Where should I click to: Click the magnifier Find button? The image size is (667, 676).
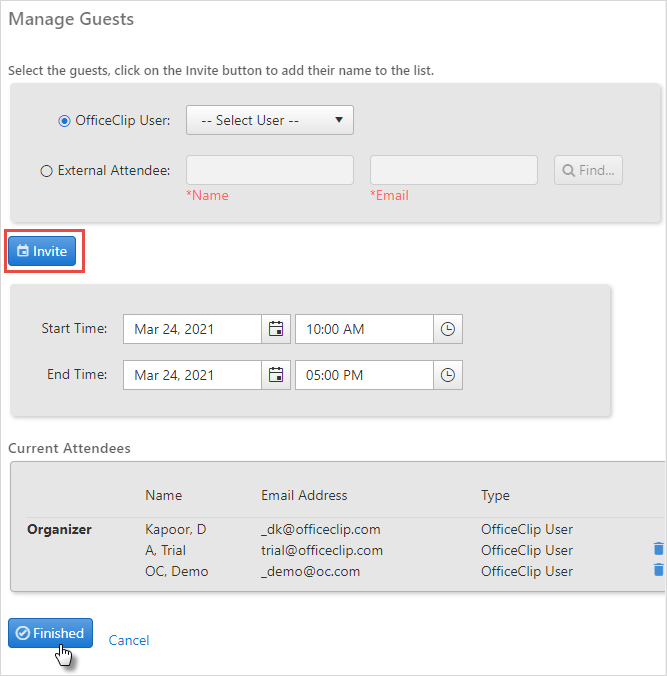point(588,170)
